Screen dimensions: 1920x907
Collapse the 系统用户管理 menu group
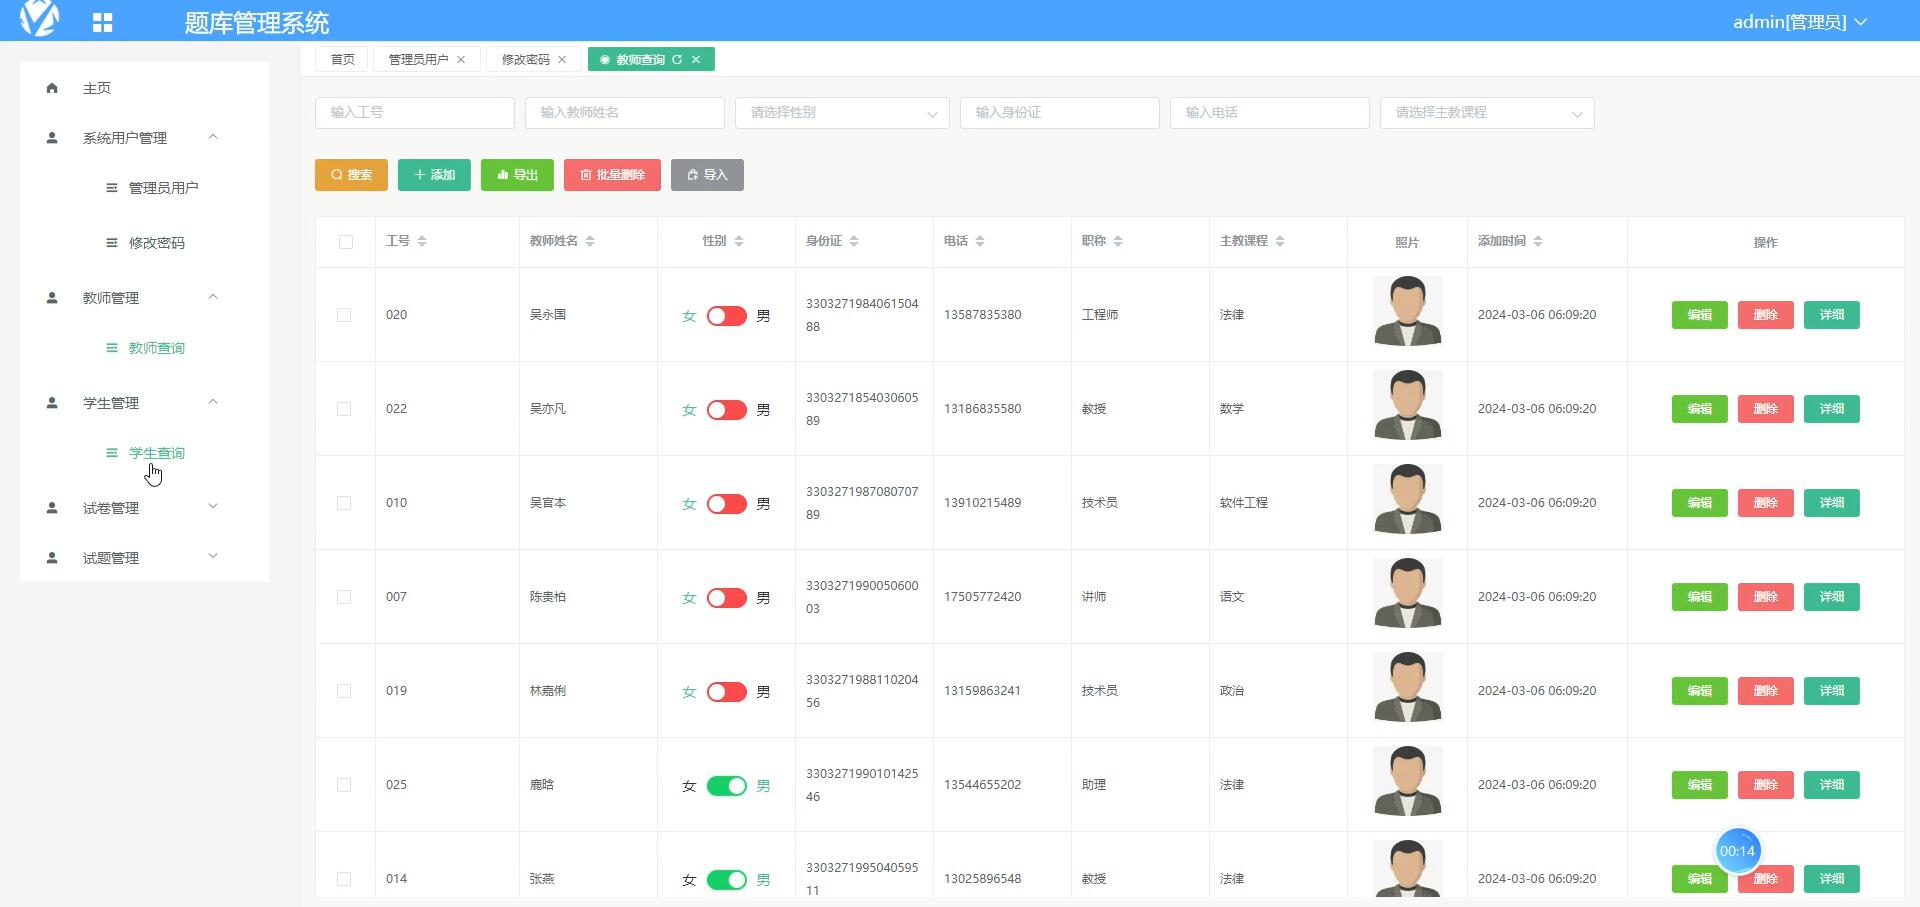[213, 137]
